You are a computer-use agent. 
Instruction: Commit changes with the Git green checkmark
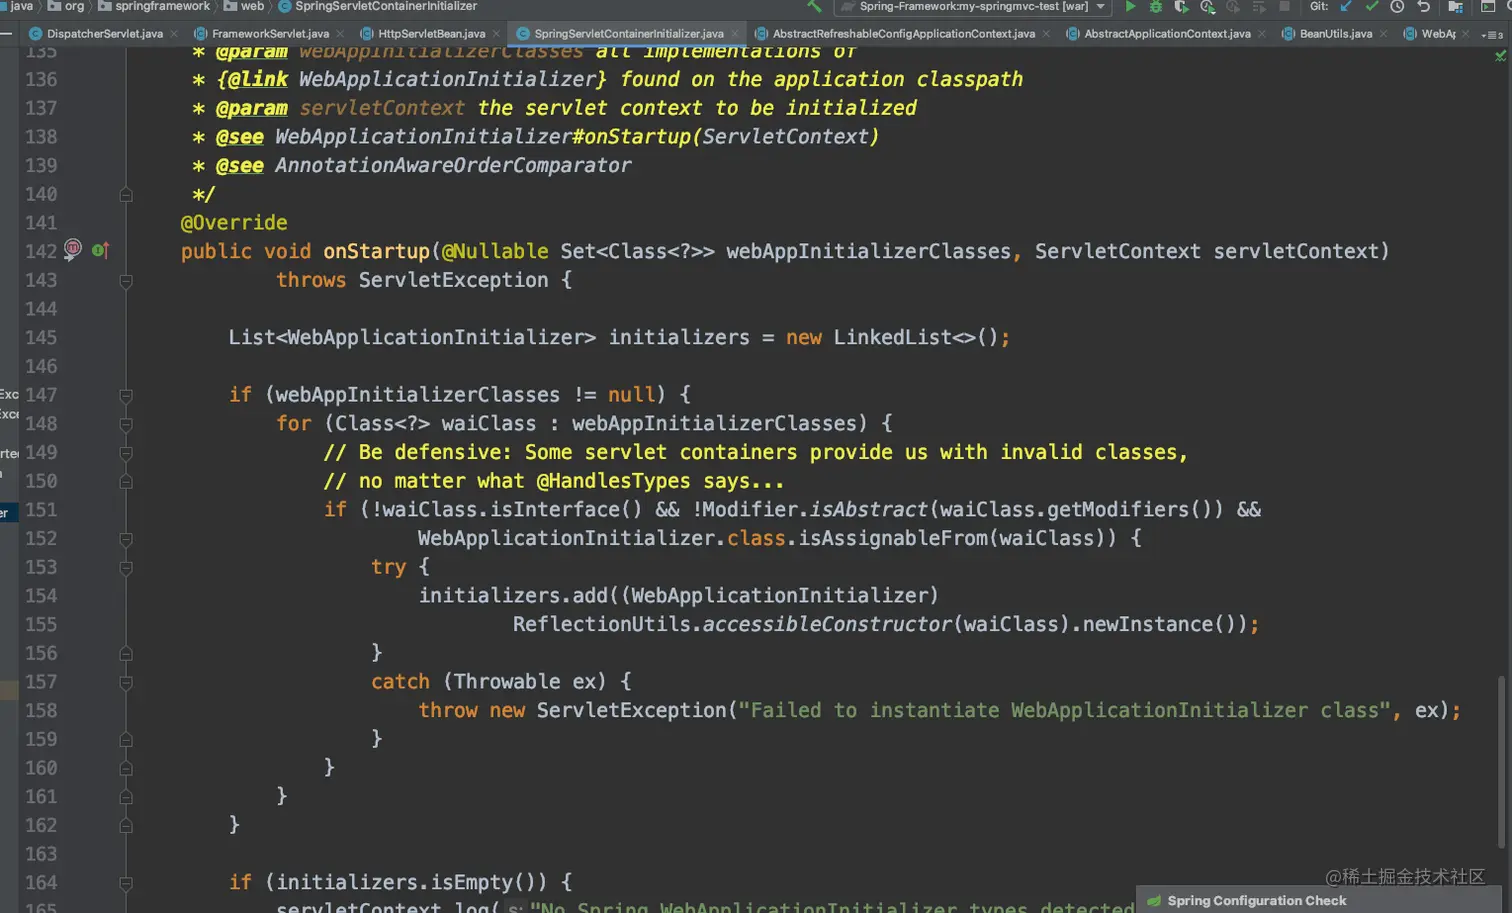[x=1372, y=6]
